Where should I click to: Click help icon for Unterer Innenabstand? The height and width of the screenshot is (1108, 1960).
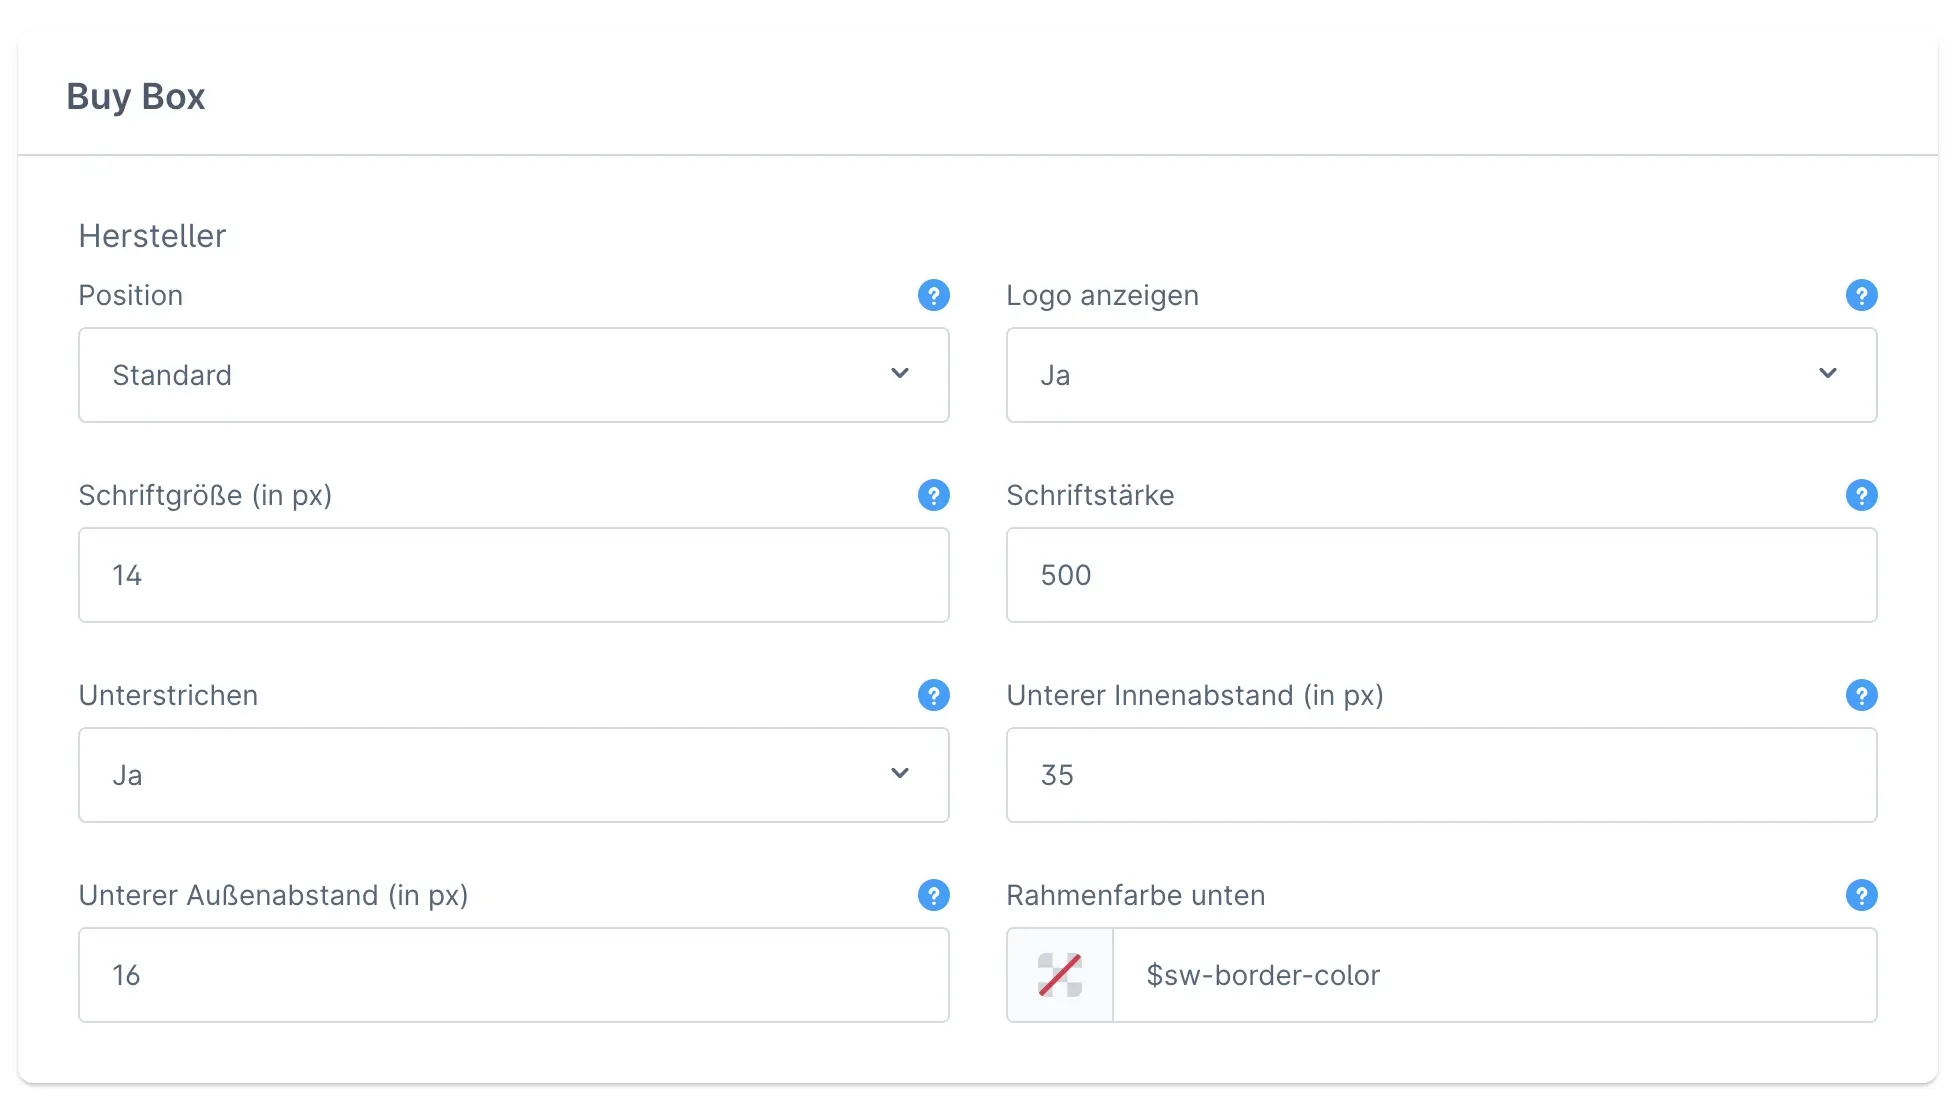[x=1861, y=695]
